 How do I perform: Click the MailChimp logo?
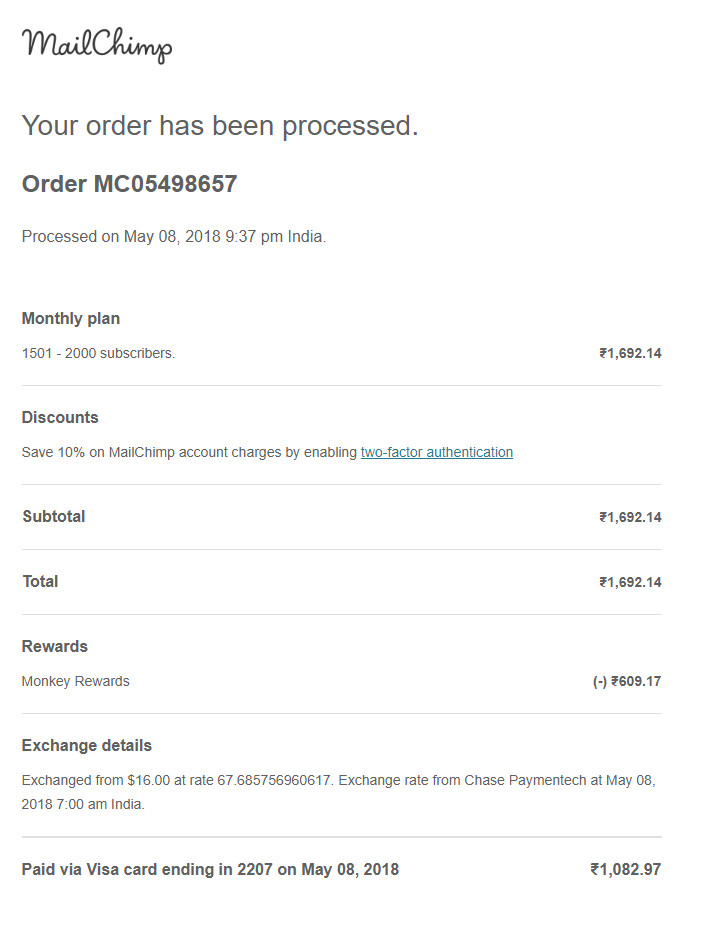click(x=97, y=45)
